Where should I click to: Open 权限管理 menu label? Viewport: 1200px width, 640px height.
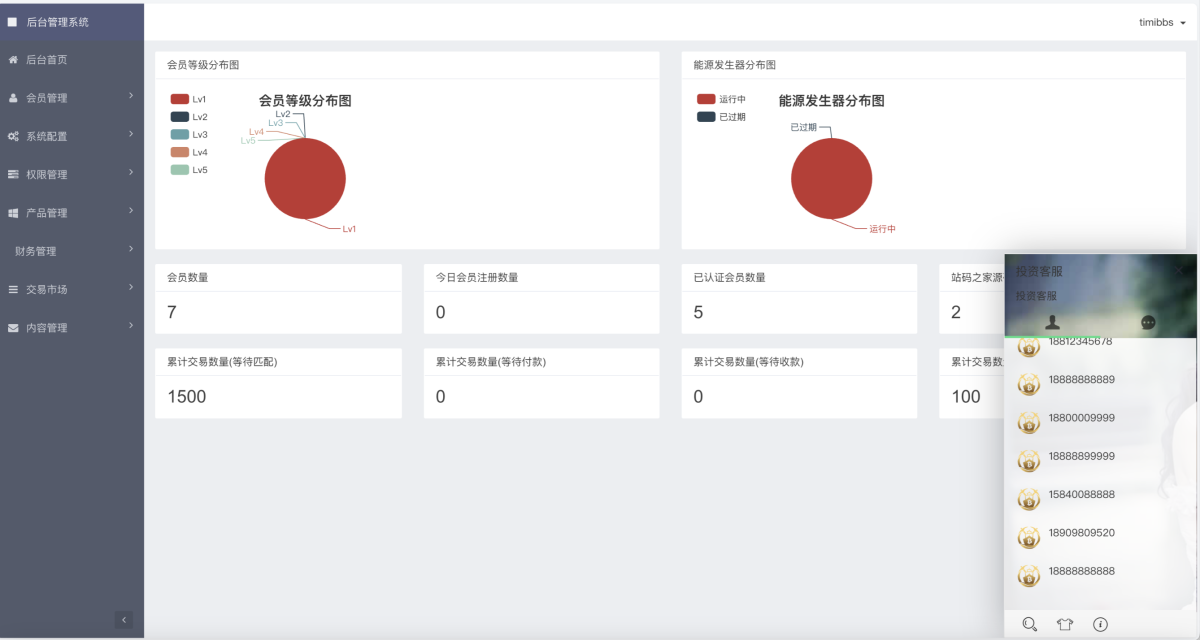pos(47,174)
